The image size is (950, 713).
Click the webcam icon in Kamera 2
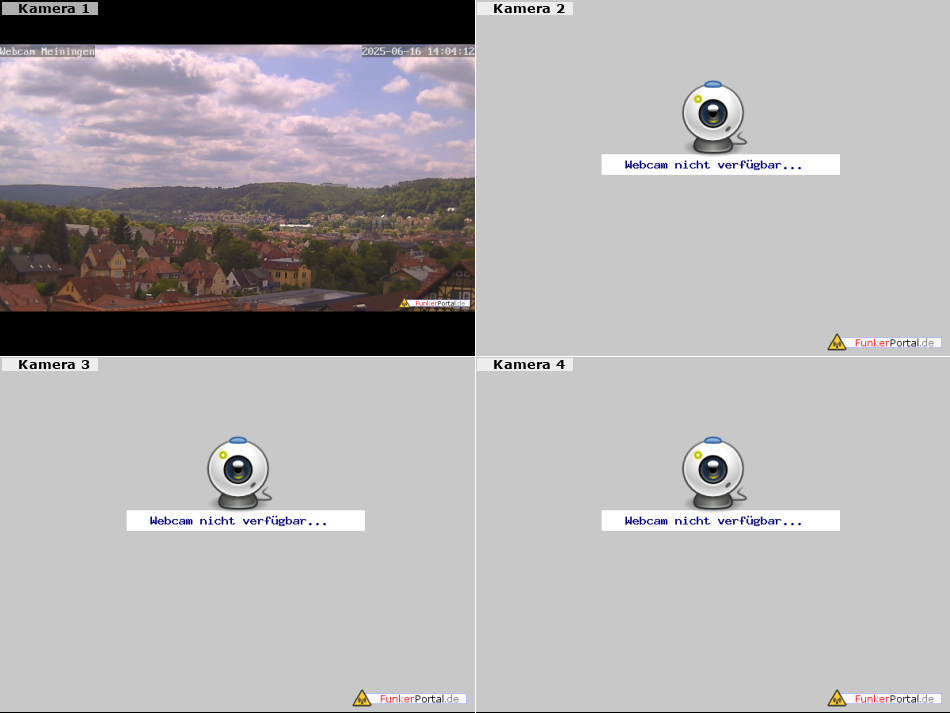[x=714, y=117]
